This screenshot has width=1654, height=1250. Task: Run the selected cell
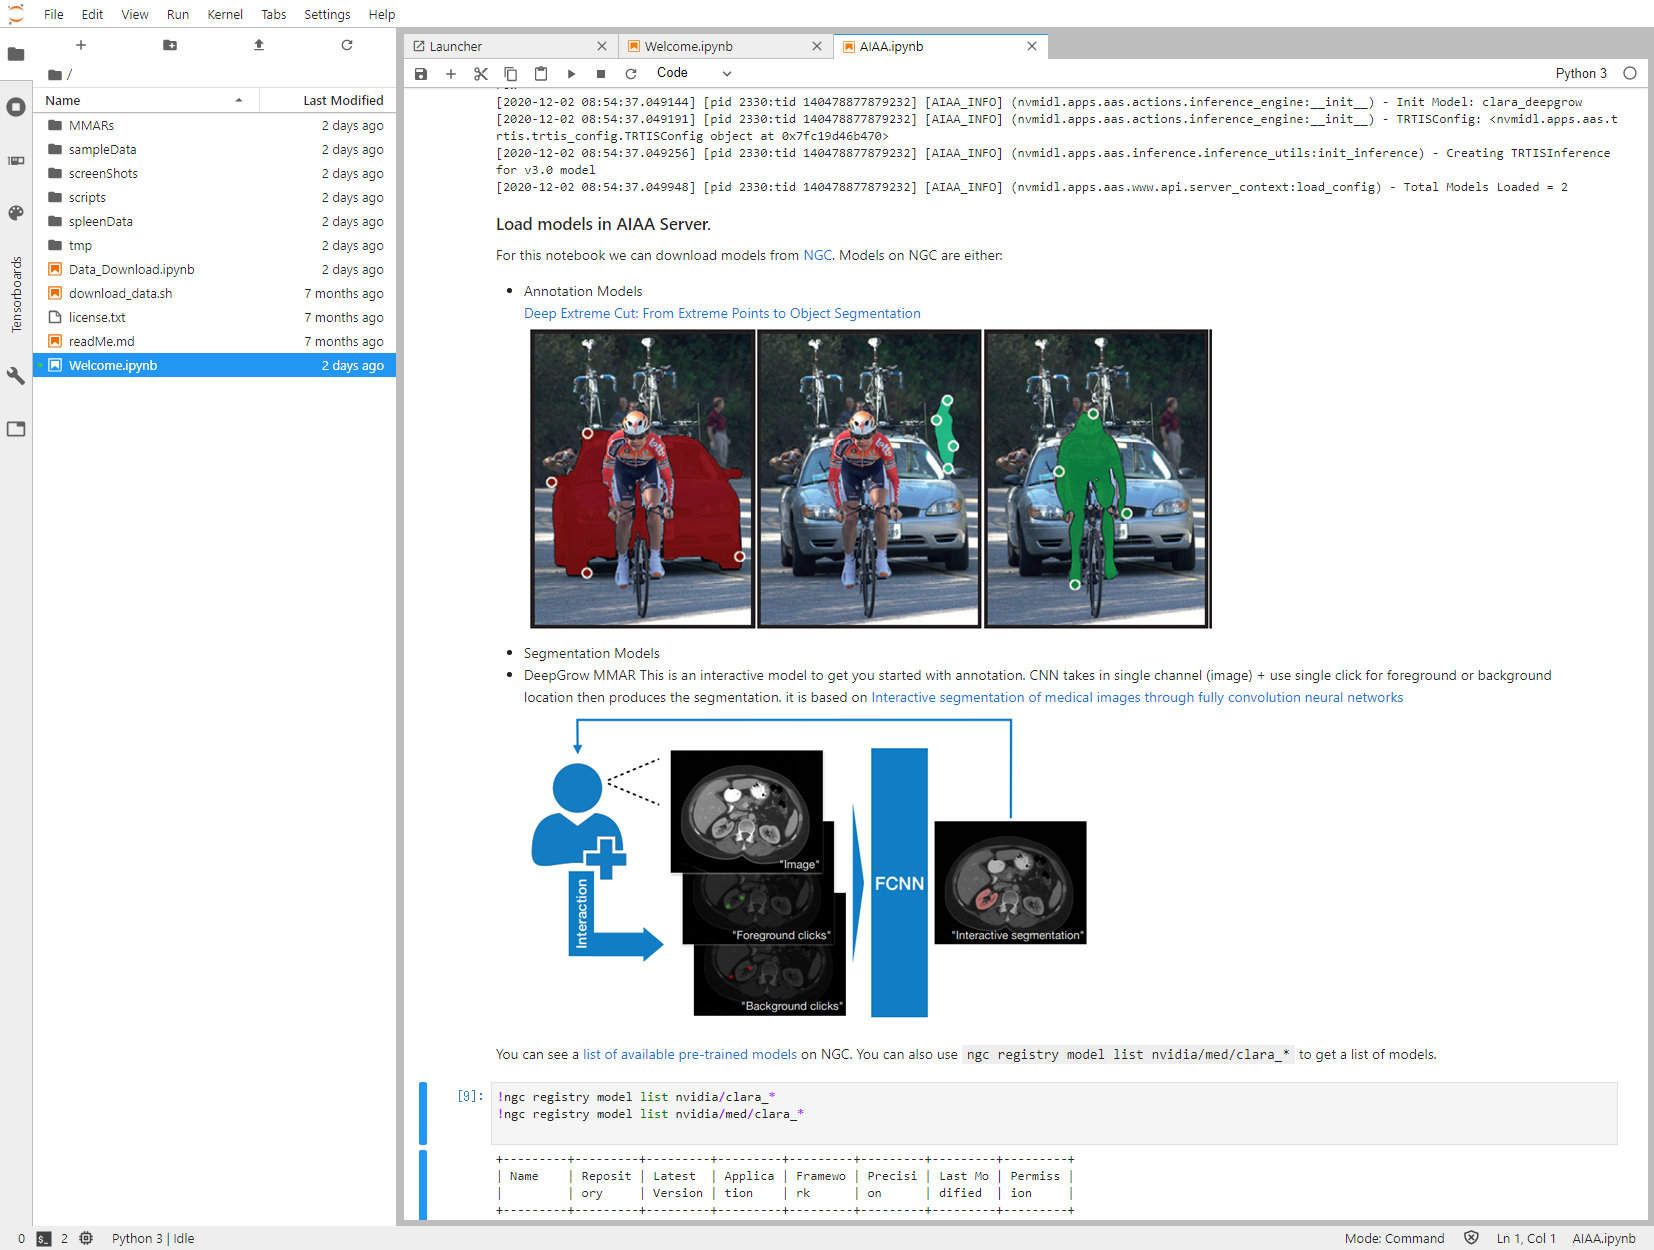click(x=571, y=73)
